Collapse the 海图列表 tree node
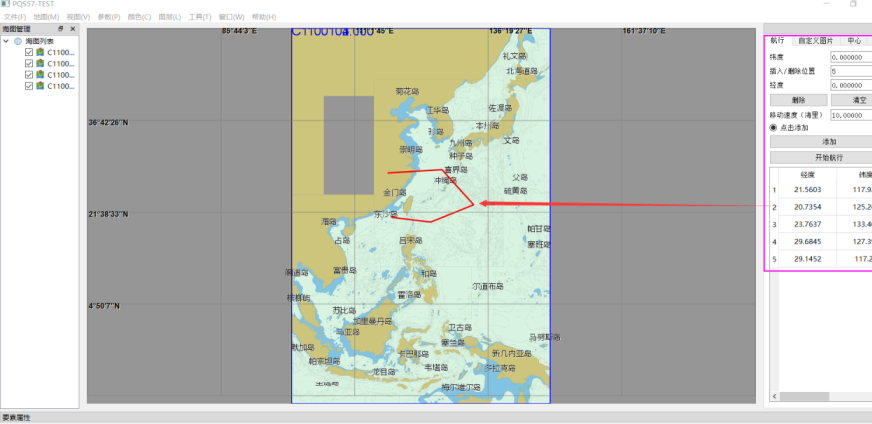This screenshot has height=424, width=872. pyautogui.click(x=6, y=41)
